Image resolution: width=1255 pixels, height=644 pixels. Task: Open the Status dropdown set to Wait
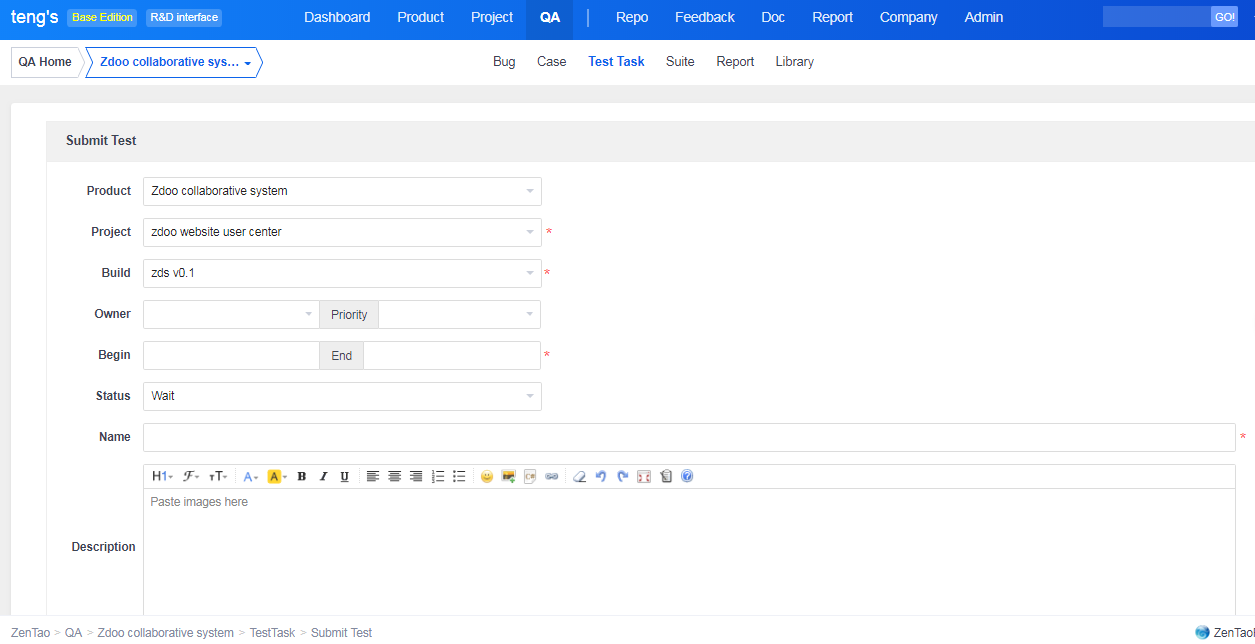click(x=342, y=396)
